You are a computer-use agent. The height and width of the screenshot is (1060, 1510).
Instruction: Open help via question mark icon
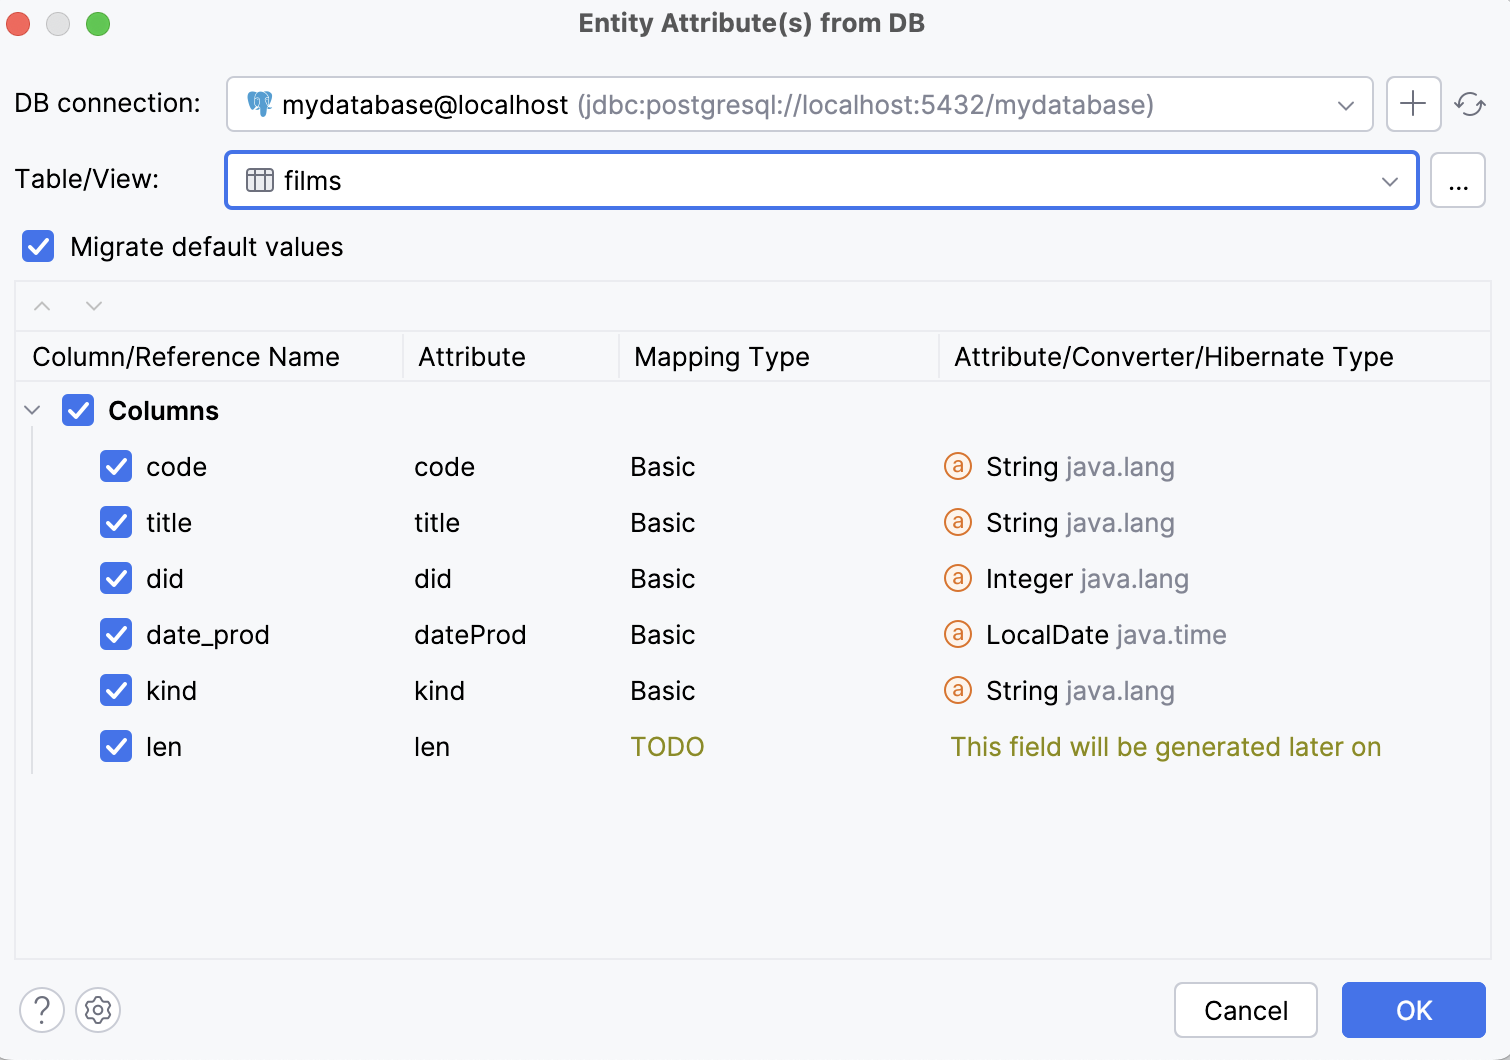(x=42, y=1010)
